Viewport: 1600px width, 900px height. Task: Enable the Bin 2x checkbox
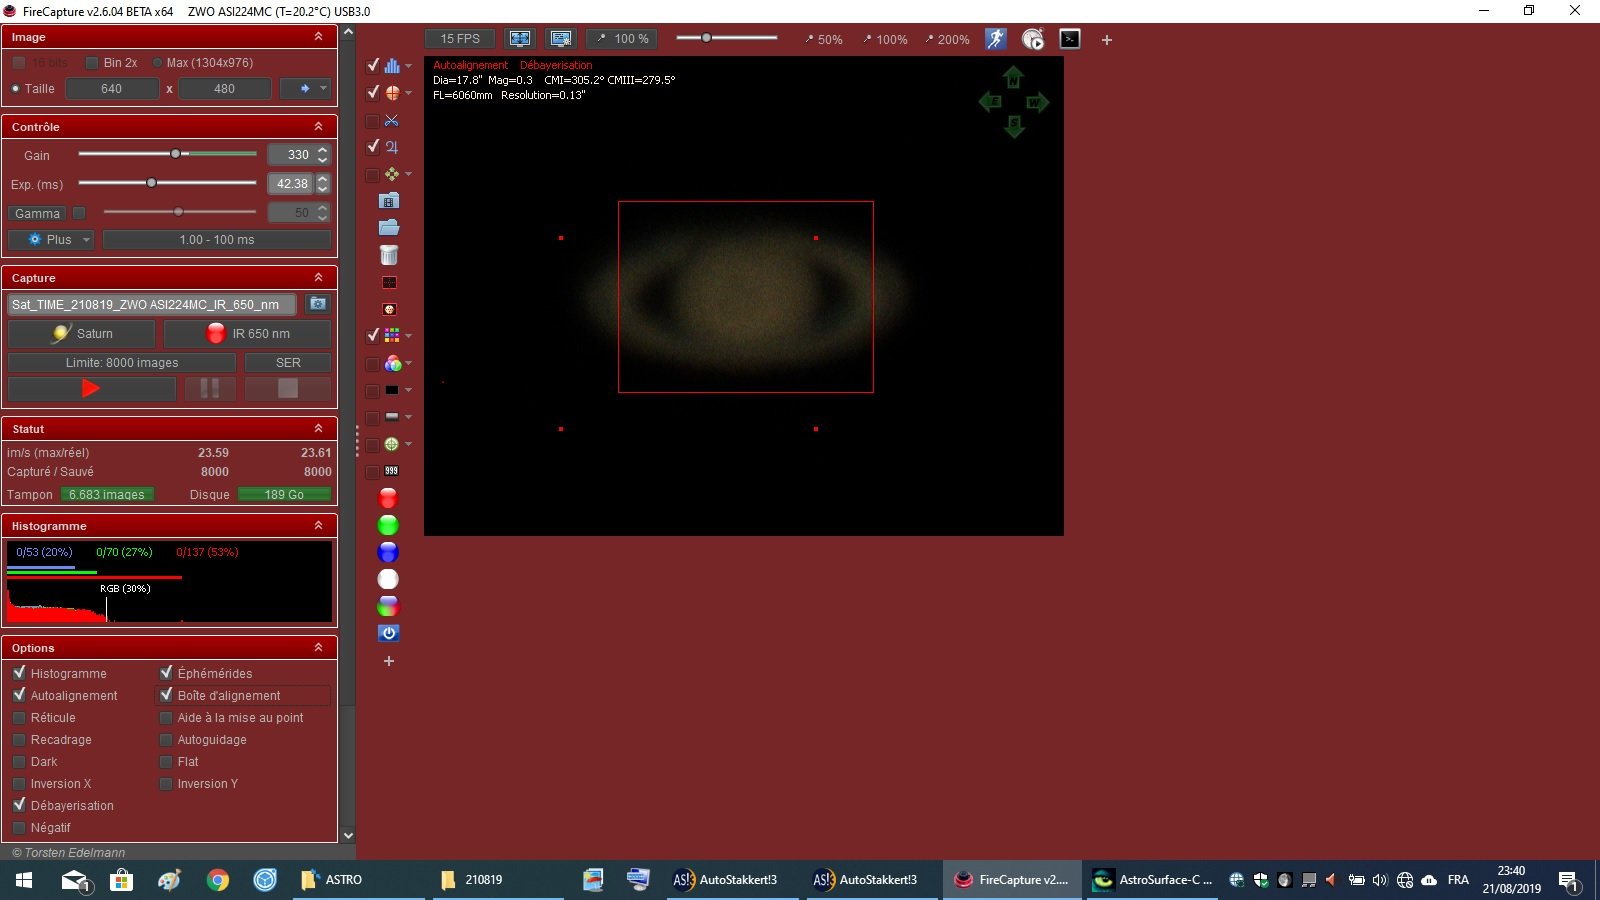coord(92,62)
